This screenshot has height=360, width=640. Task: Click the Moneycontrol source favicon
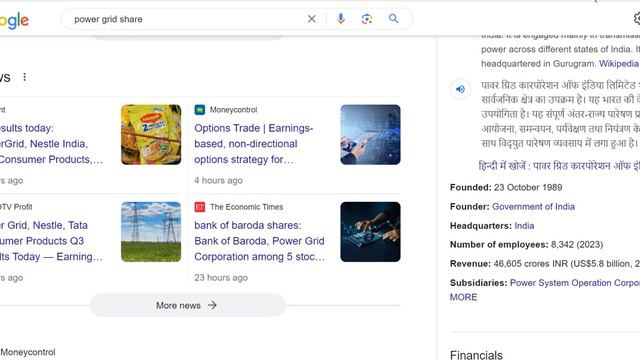[x=200, y=110]
